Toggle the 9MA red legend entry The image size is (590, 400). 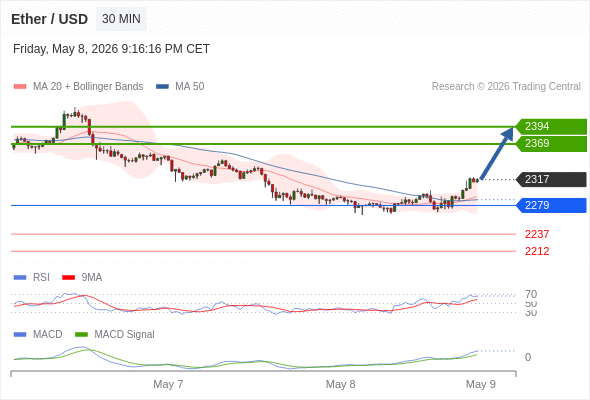(82, 277)
